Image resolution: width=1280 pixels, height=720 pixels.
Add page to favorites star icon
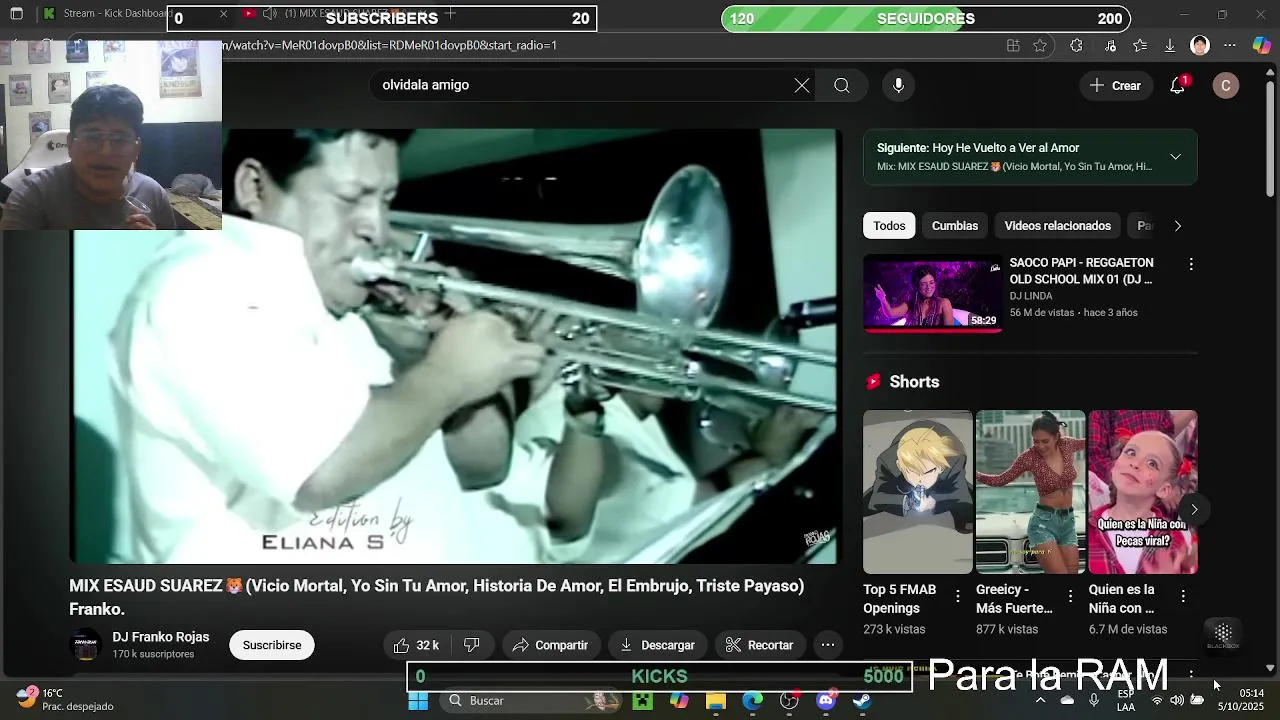click(1040, 45)
